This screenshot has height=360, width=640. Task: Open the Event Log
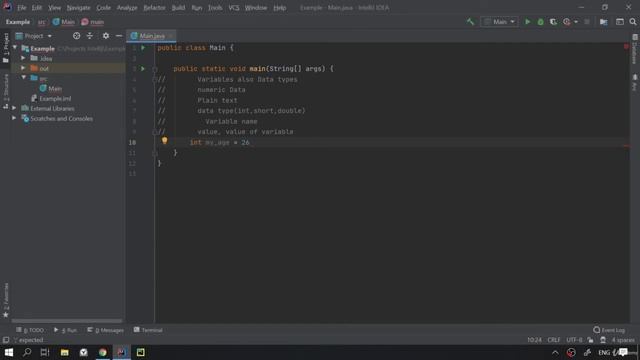(x=609, y=330)
